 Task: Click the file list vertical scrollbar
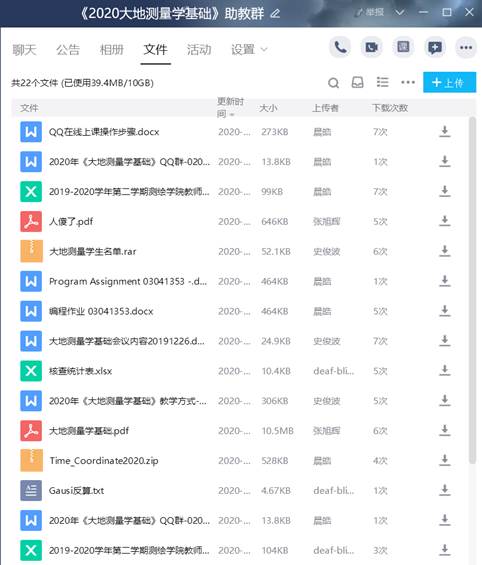(x=472, y=290)
